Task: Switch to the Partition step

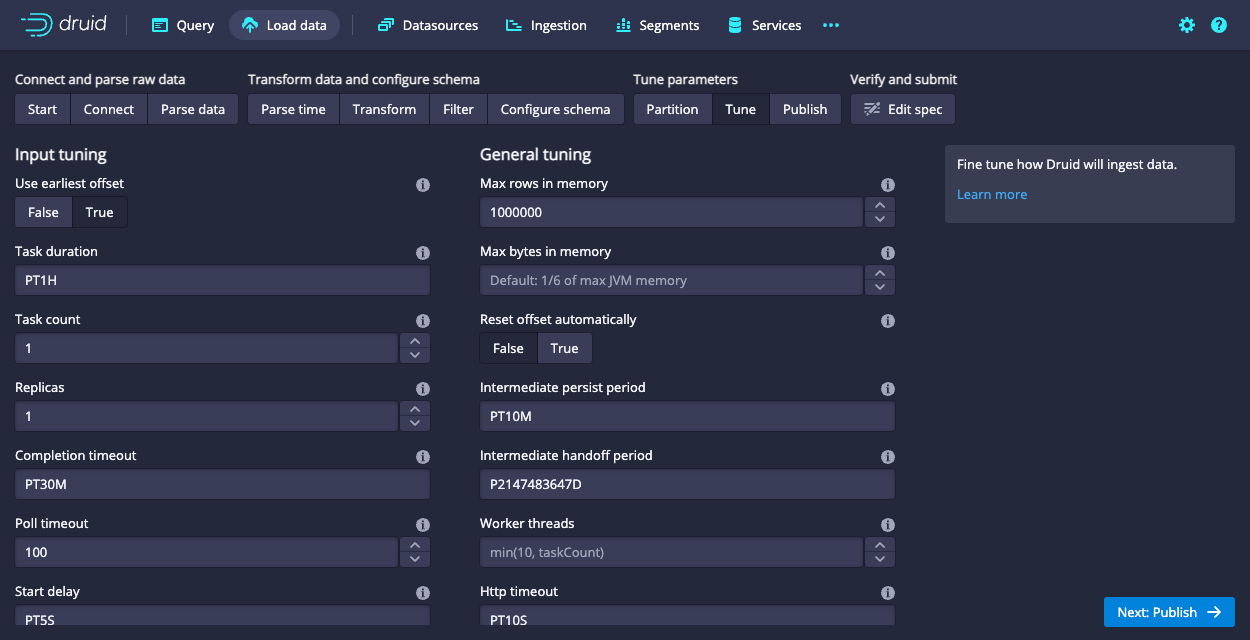Action: point(672,109)
